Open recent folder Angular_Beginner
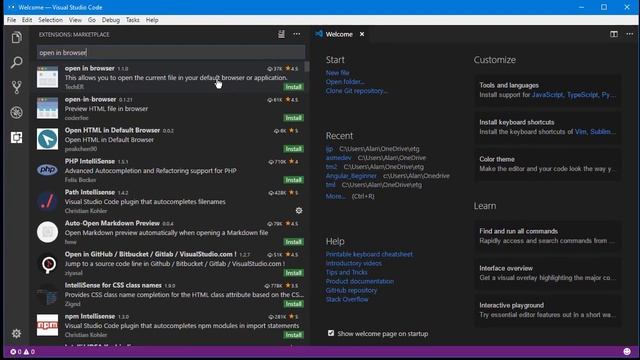Viewport: 640px width, 360px height. pos(351,176)
